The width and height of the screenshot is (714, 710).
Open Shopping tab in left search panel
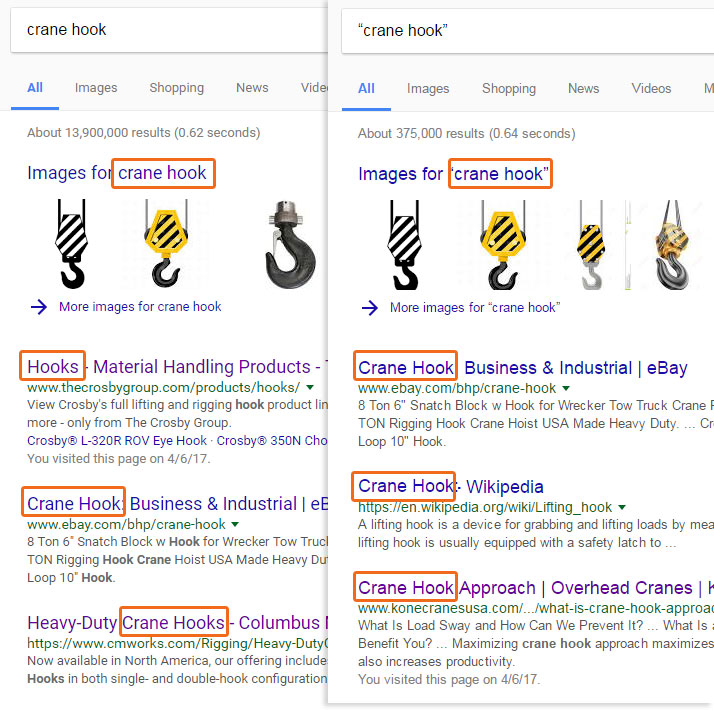[x=177, y=87]
